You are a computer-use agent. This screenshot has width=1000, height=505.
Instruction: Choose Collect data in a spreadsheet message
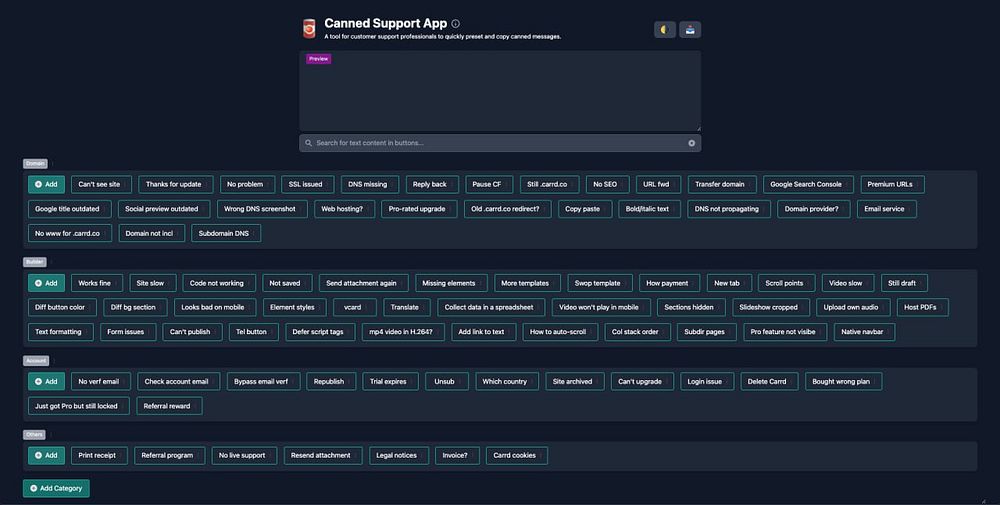click(491, 307)
